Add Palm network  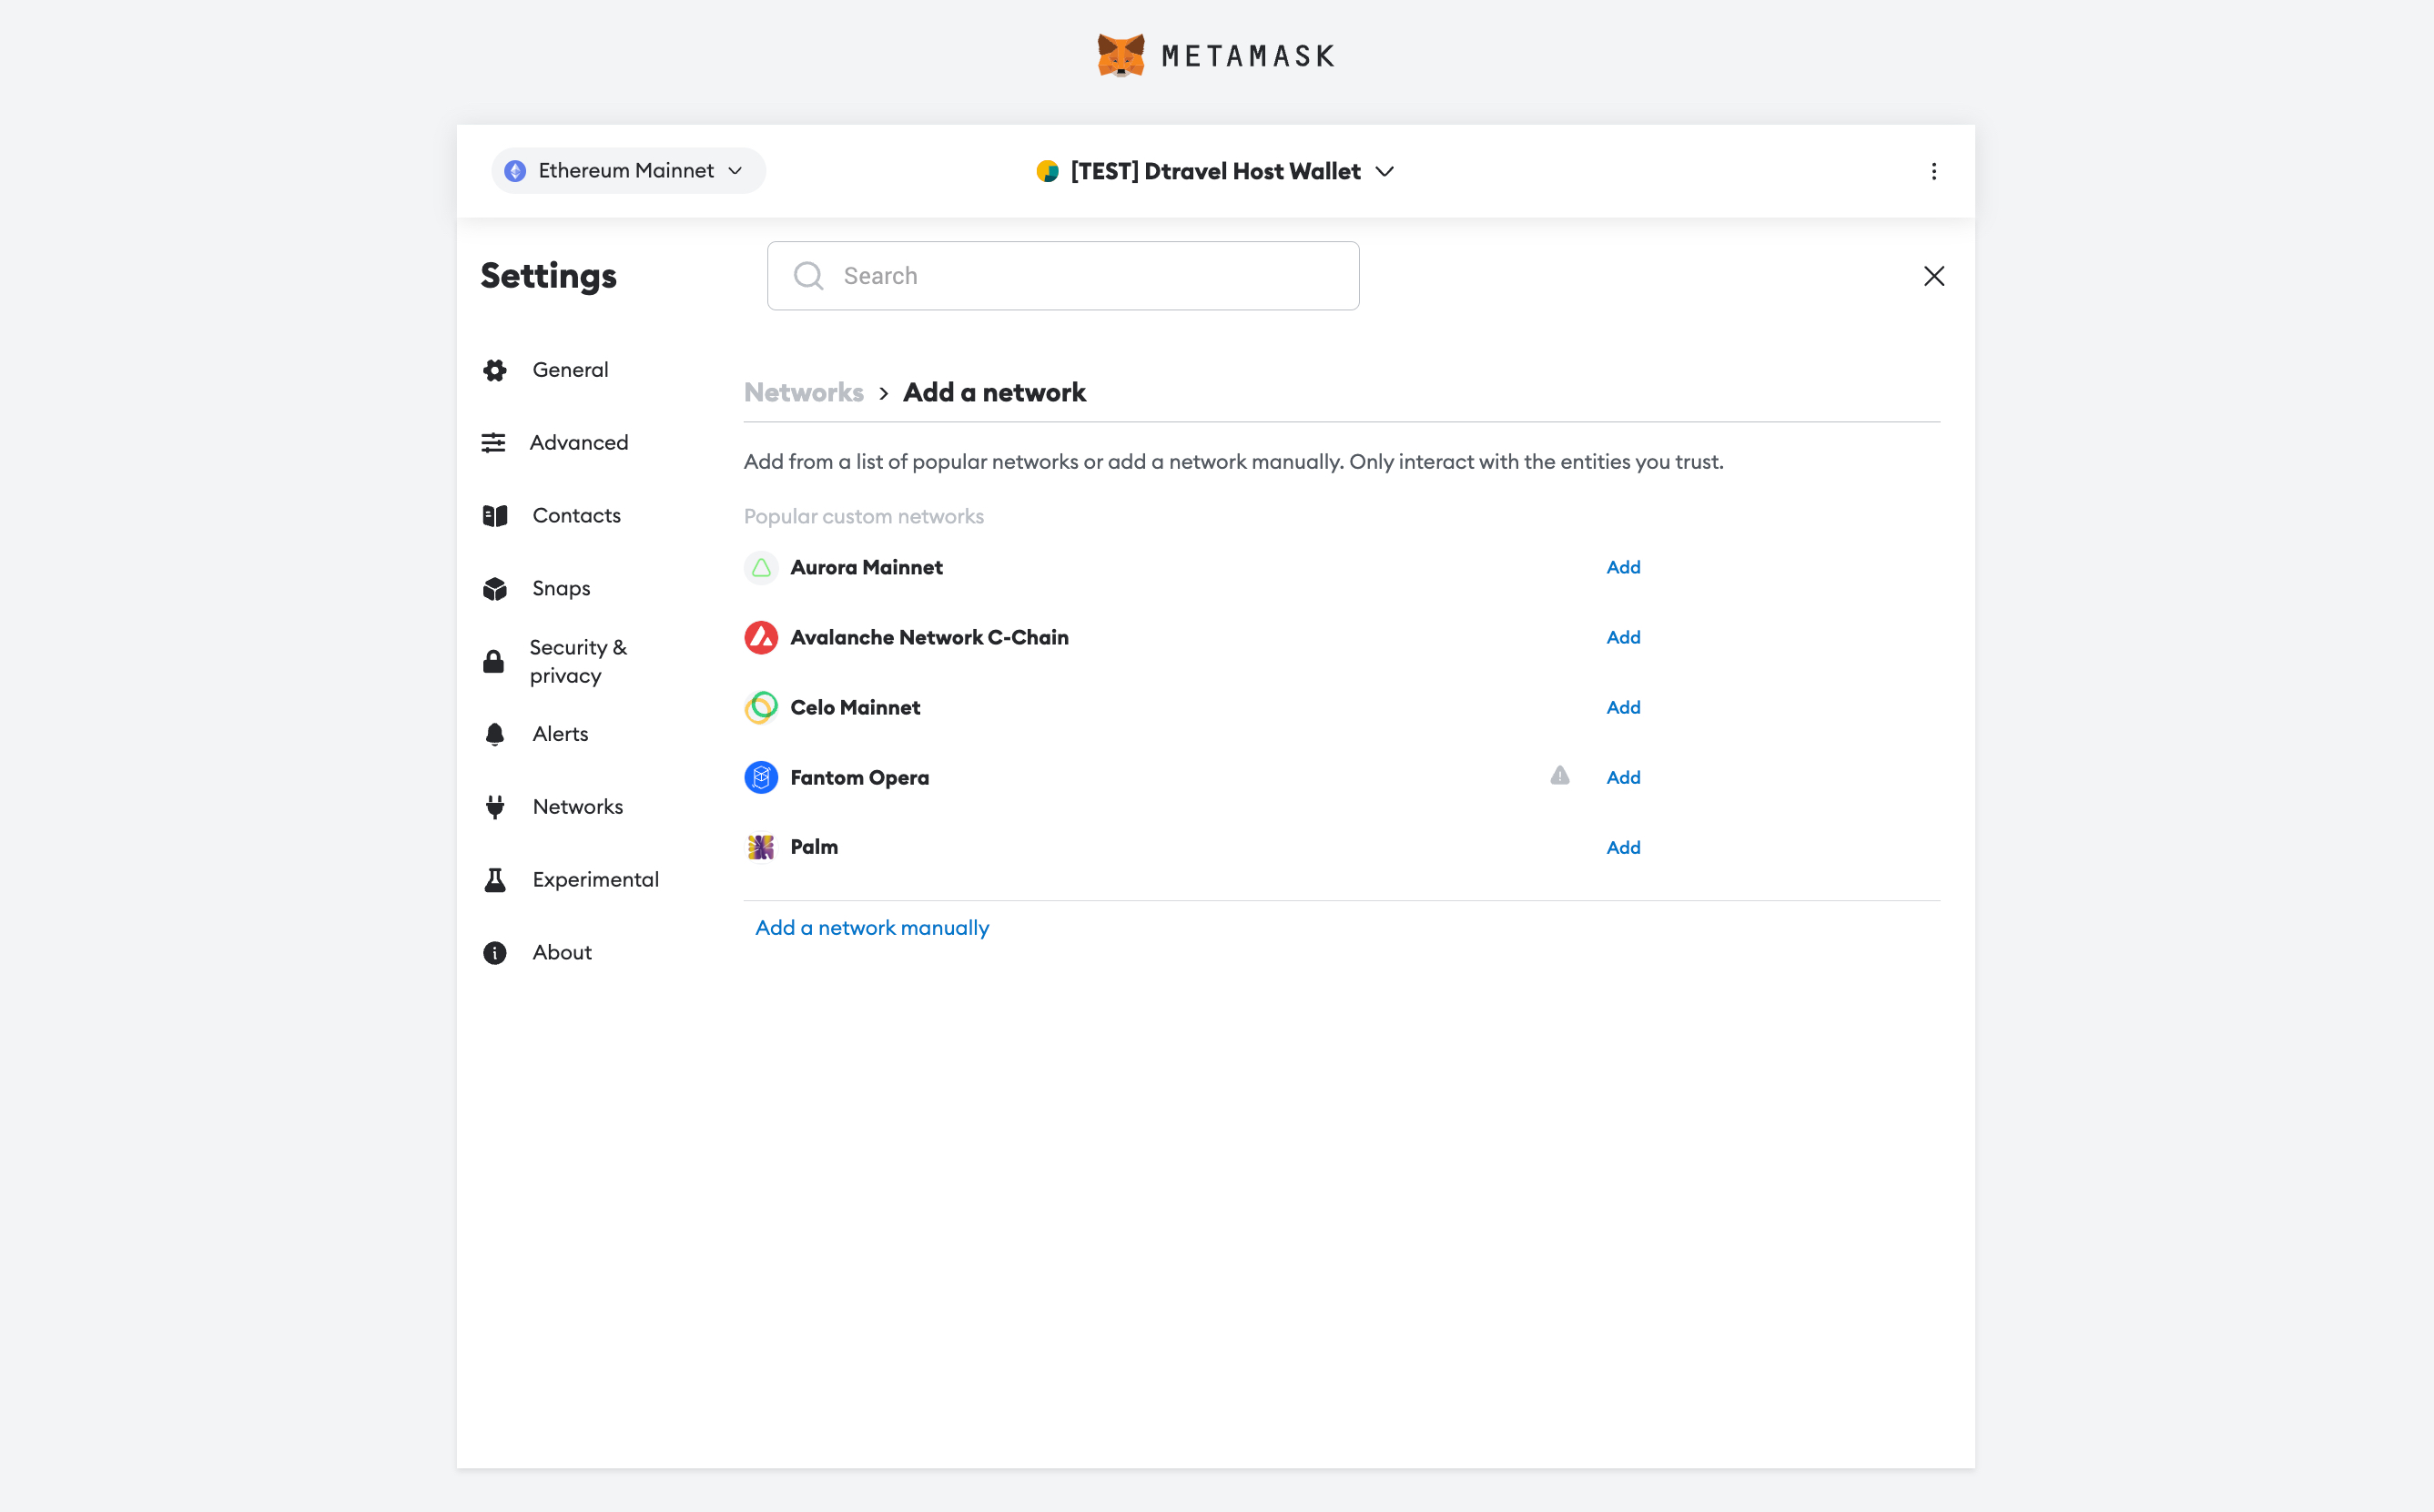click(x=1623, y=847)
